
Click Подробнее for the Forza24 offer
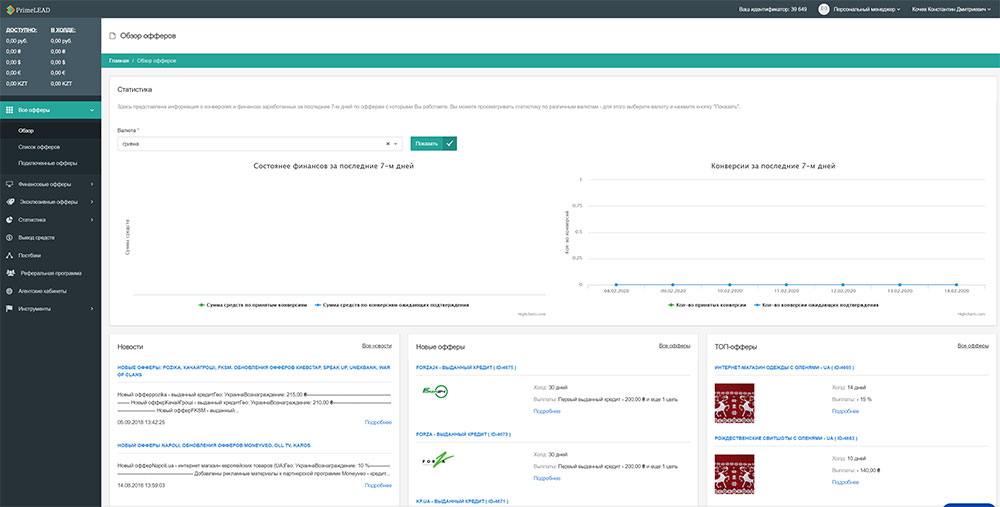coord(547,411)
